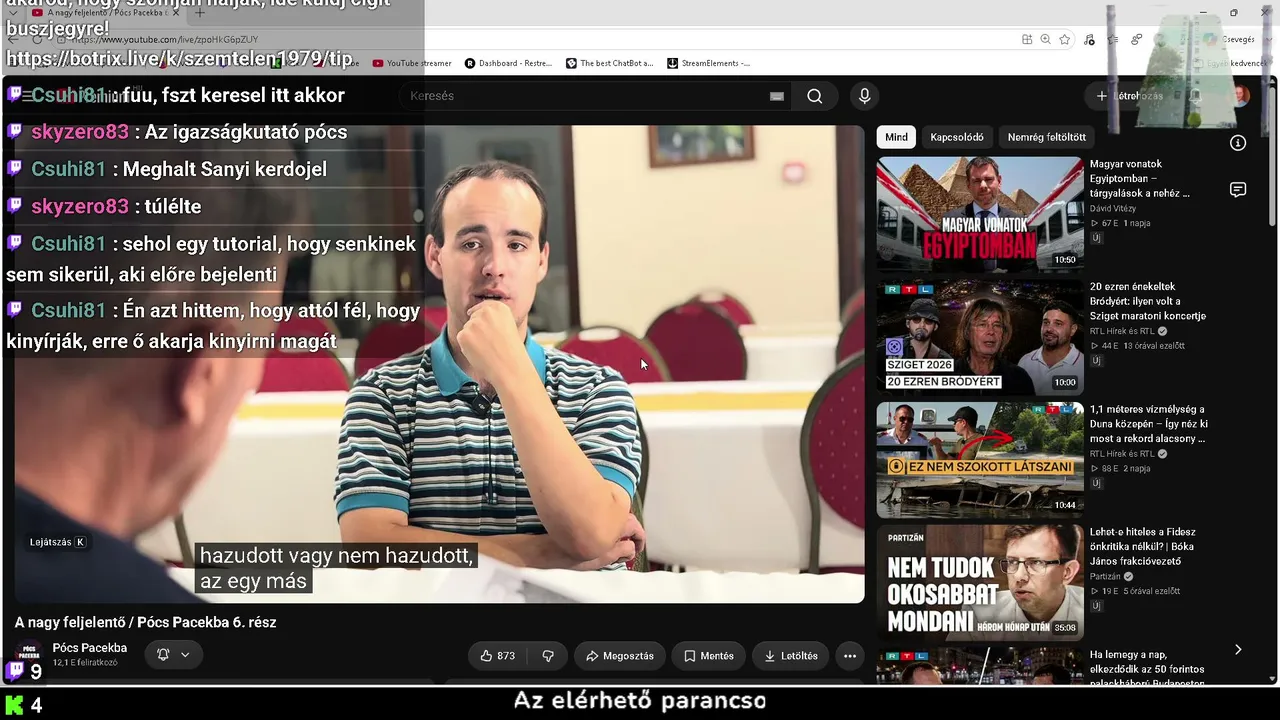The image size is (1280, 720).
Task: Click the YouTube search magnifier button
Action: (815, 96)
